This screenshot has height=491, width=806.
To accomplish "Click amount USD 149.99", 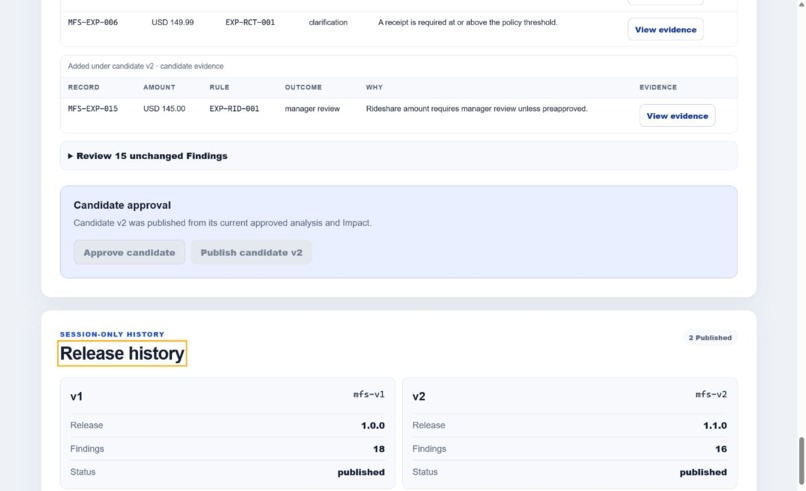I will 173,22.
